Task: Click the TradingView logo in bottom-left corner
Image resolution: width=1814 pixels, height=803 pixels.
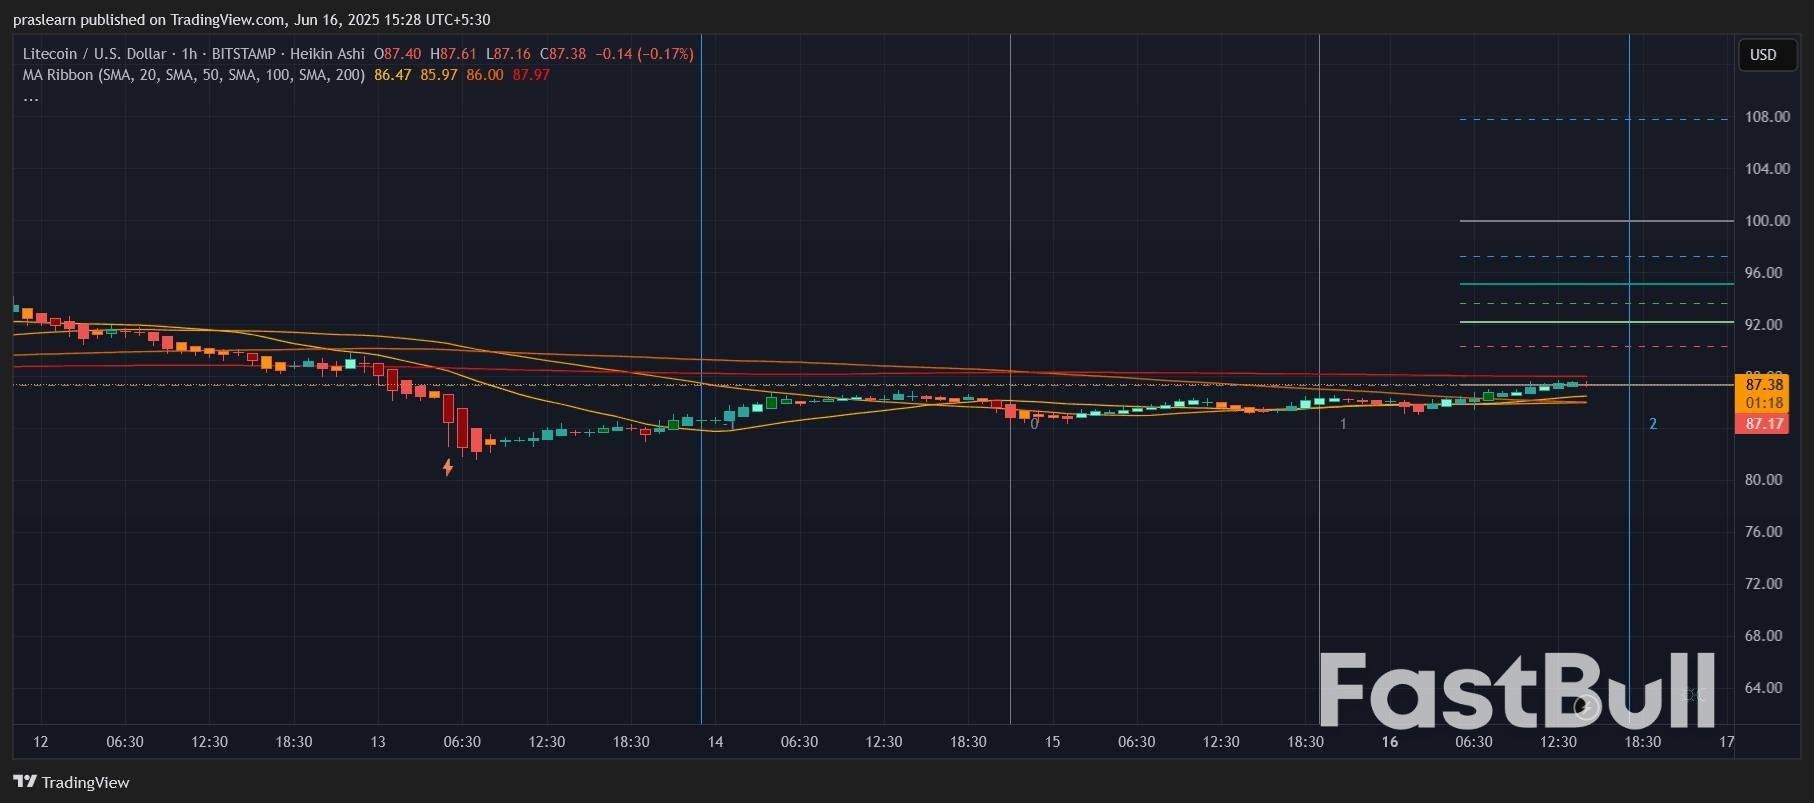Action: click(x=72, y=782)
